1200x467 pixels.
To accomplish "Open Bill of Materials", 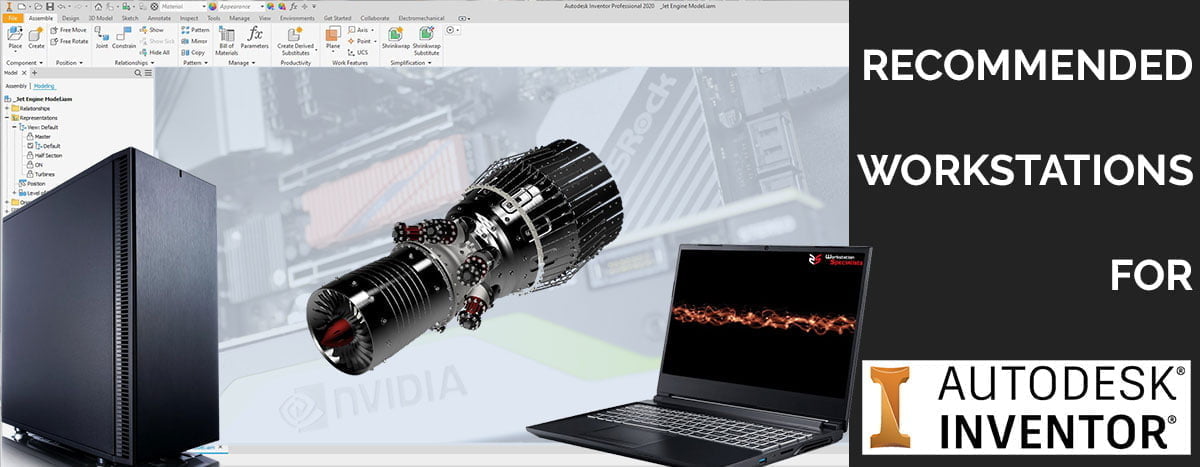I will coord(226,41).
